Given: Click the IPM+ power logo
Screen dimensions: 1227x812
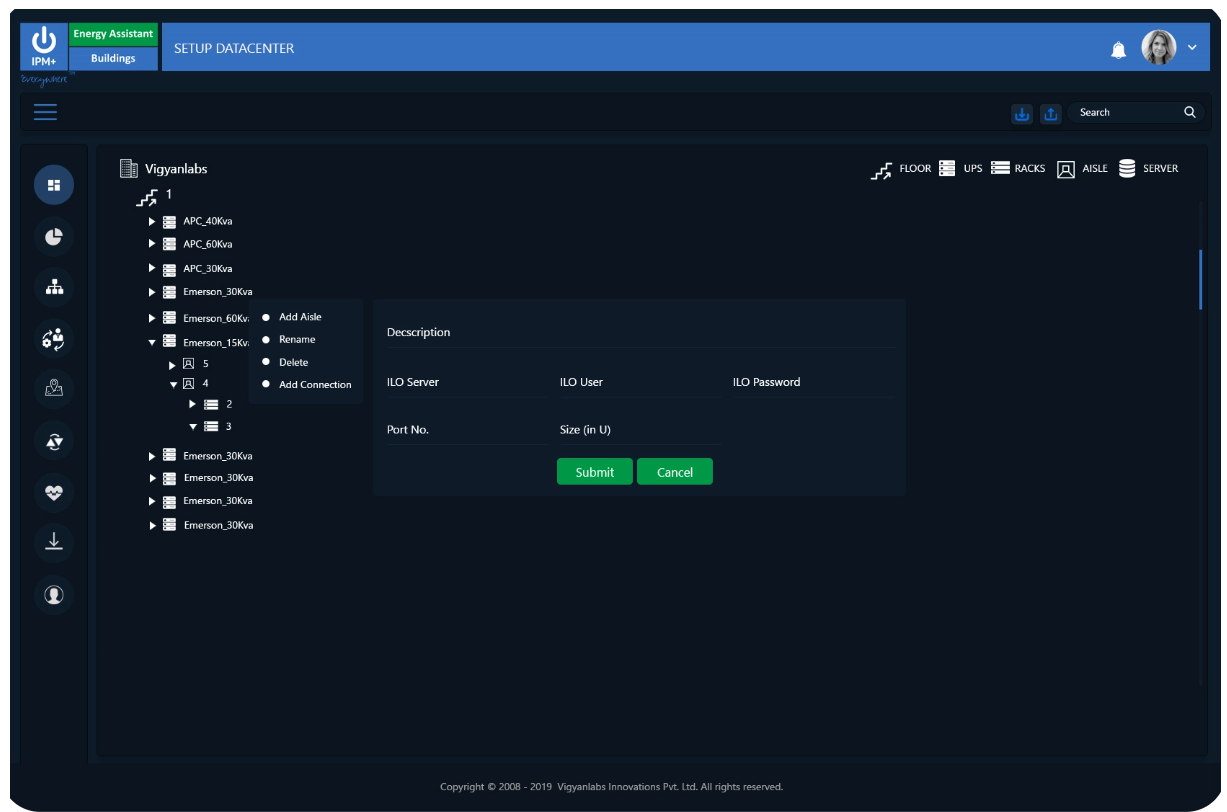Looking at the screenshot, I should [x=44, y=45].
